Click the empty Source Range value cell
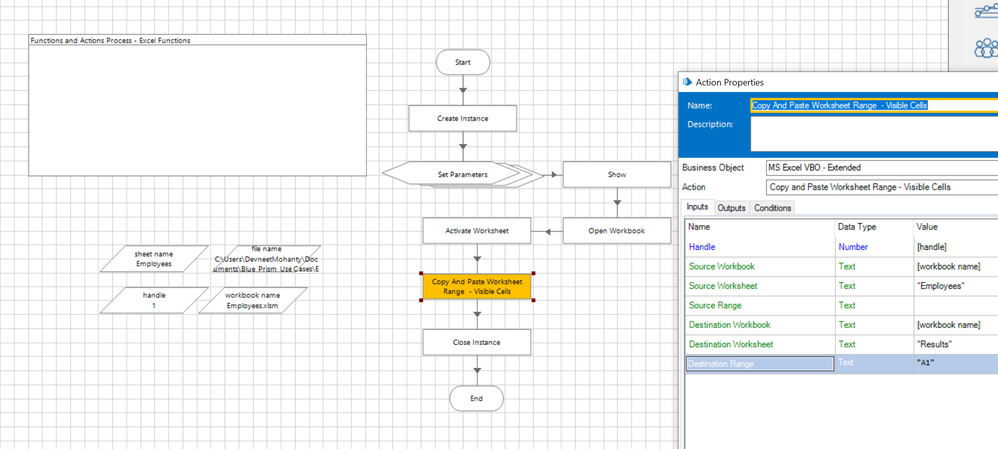Screen dimensions: 998x449 [x=955, y=305]
